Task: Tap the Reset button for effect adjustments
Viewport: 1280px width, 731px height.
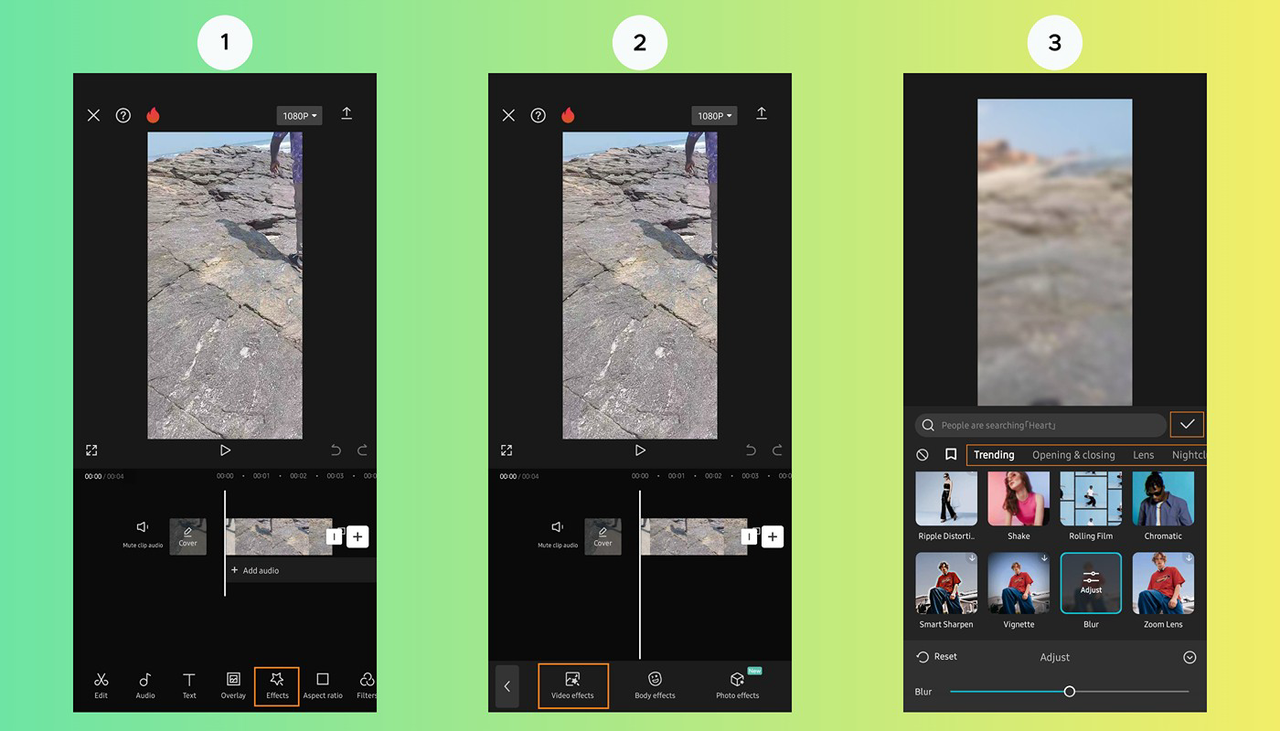Action: click(937, 657)
